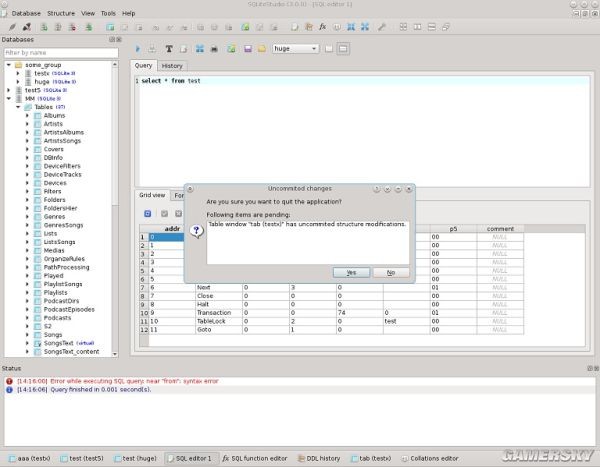The height and width of the screenshot is (467, 600).
Task: Click the tile windows horizontally icon
Action: [x=417, y=27]
